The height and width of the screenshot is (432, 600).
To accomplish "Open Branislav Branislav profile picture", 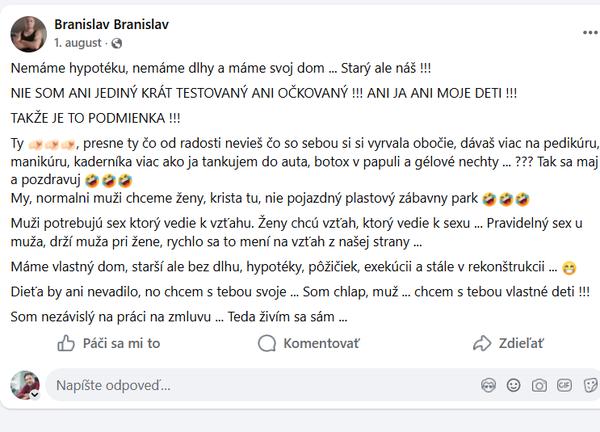I will (x=28, y=33).
